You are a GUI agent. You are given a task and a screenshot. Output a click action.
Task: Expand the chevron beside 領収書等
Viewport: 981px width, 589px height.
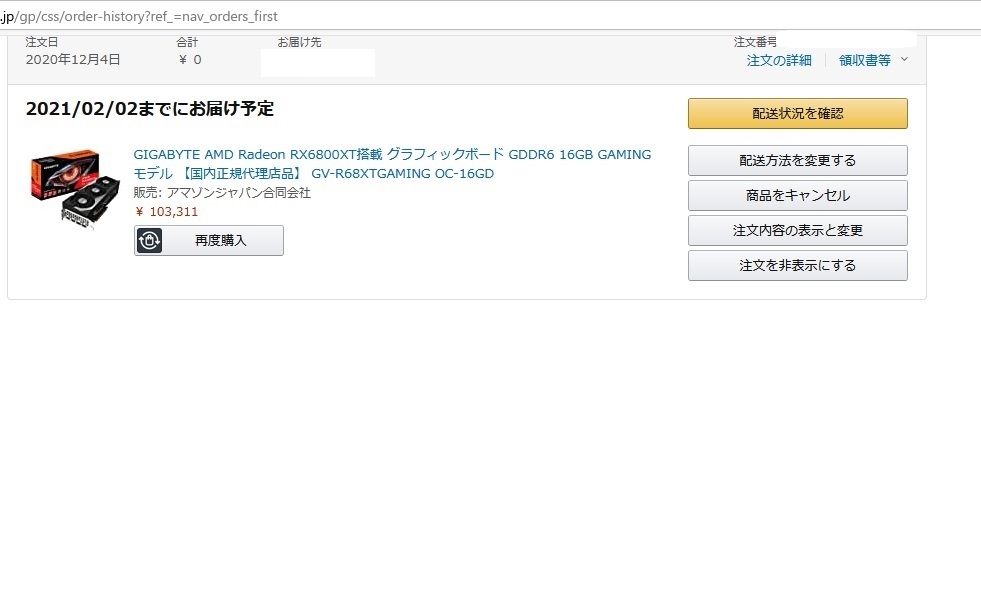point(905,60)
